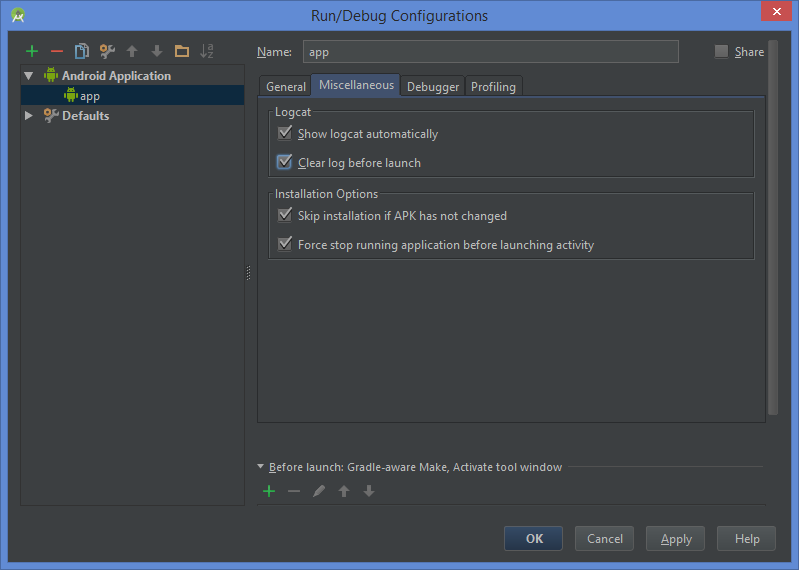This screenshot has height=570, width=799.
Task: Disable Force stop running application before launching
Action: tap(285, 244)
